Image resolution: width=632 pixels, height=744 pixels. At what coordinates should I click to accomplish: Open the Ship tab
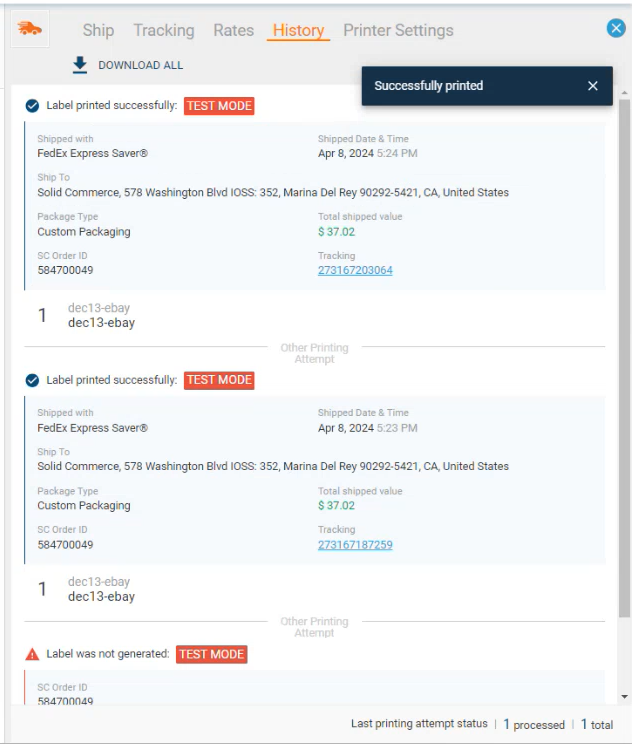[x=98, y=30]
